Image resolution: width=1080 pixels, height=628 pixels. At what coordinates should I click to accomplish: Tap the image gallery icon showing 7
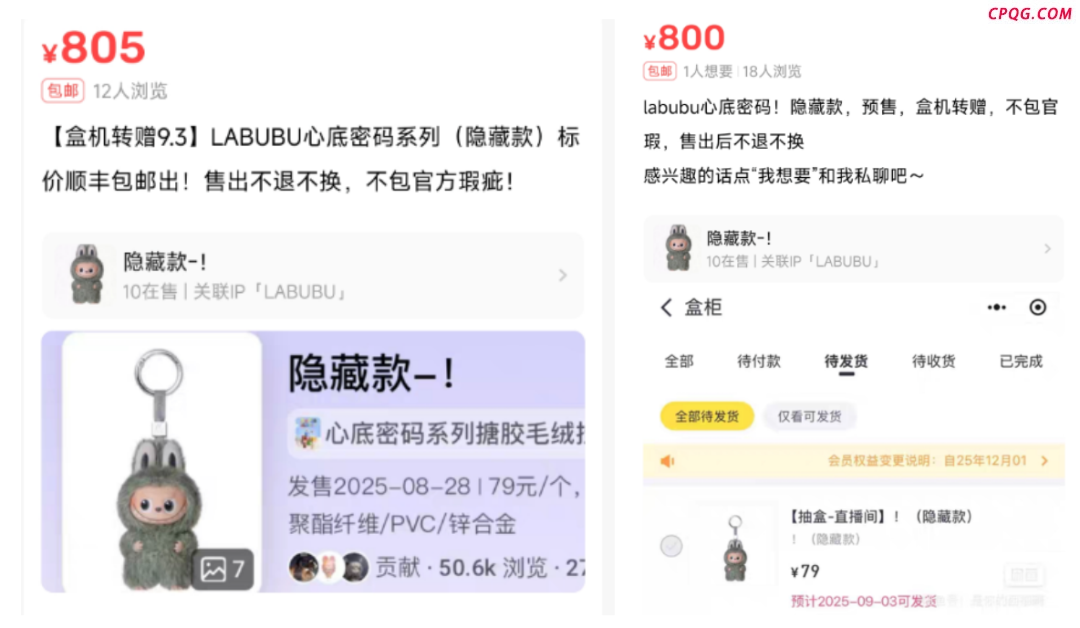(x=222, y=569)
